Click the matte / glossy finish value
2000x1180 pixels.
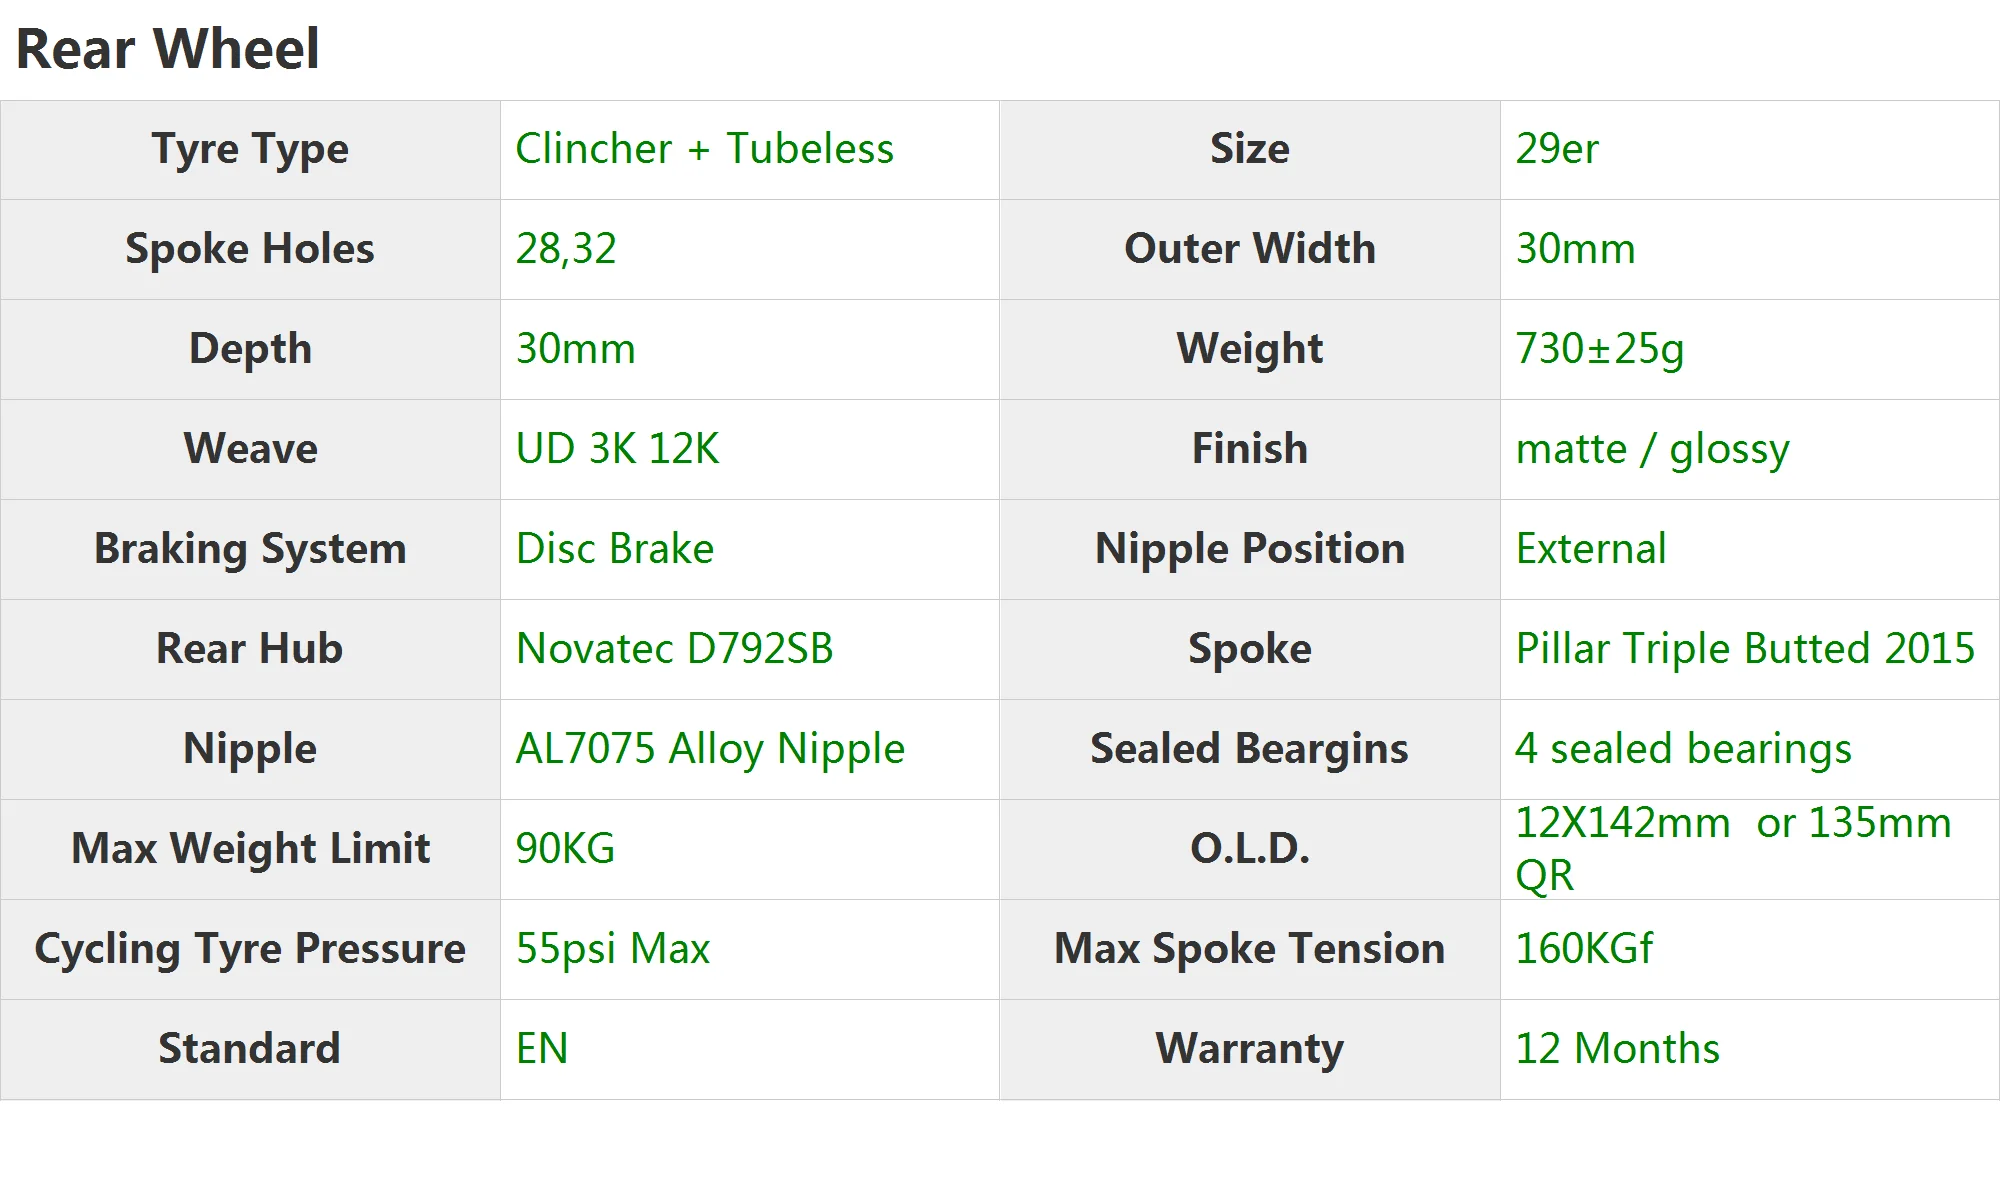[x=1652, y=449]
